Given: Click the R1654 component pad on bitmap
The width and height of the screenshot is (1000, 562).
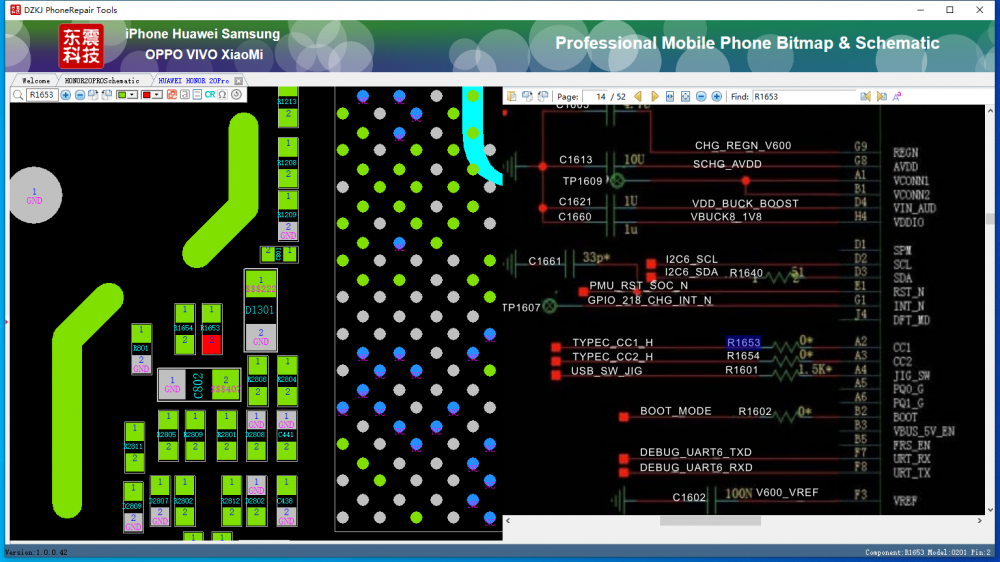Looking at the screenshot, I should (x=184, y=328).
